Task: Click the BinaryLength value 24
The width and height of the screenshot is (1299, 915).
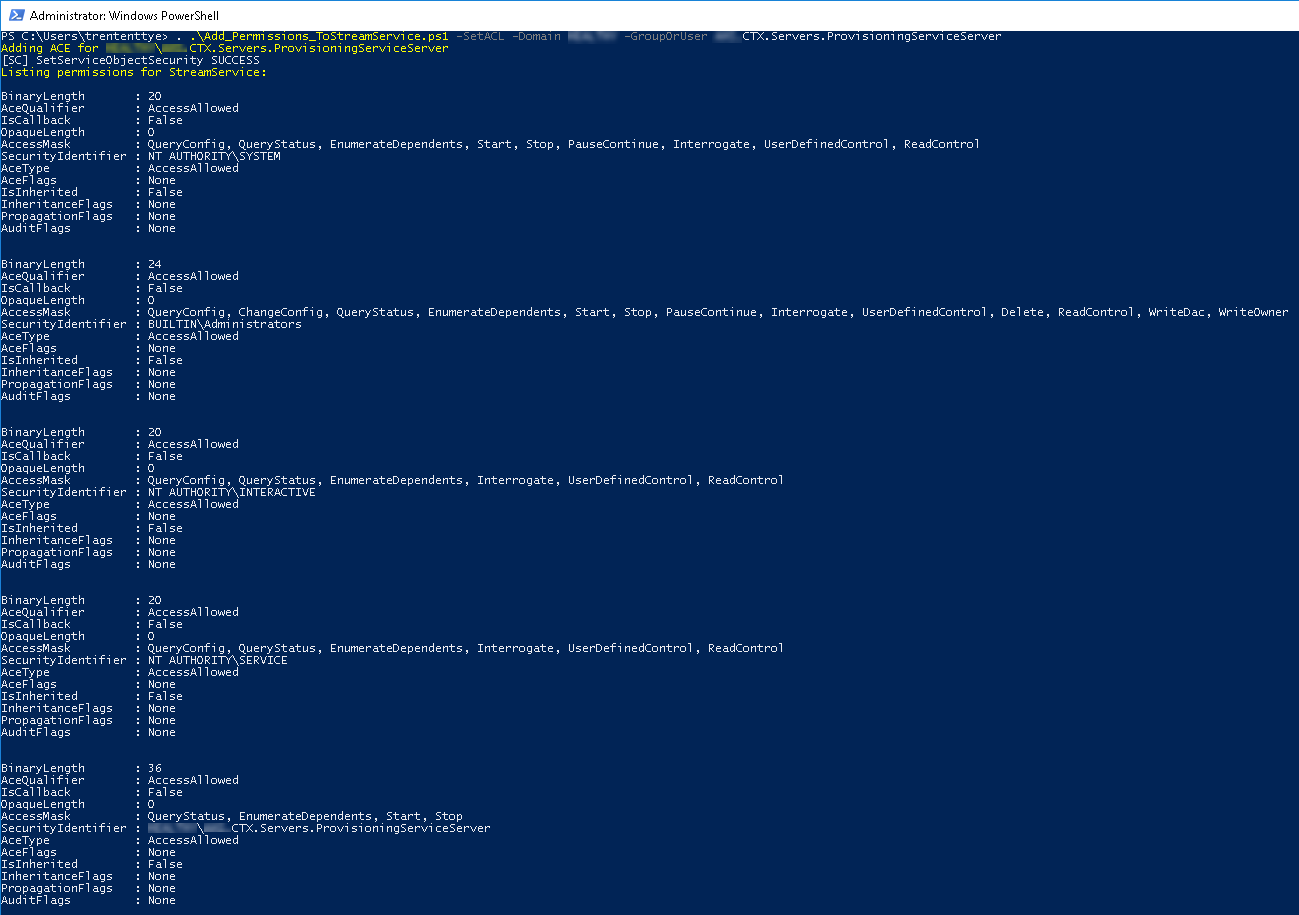Action: coord(155,264)
